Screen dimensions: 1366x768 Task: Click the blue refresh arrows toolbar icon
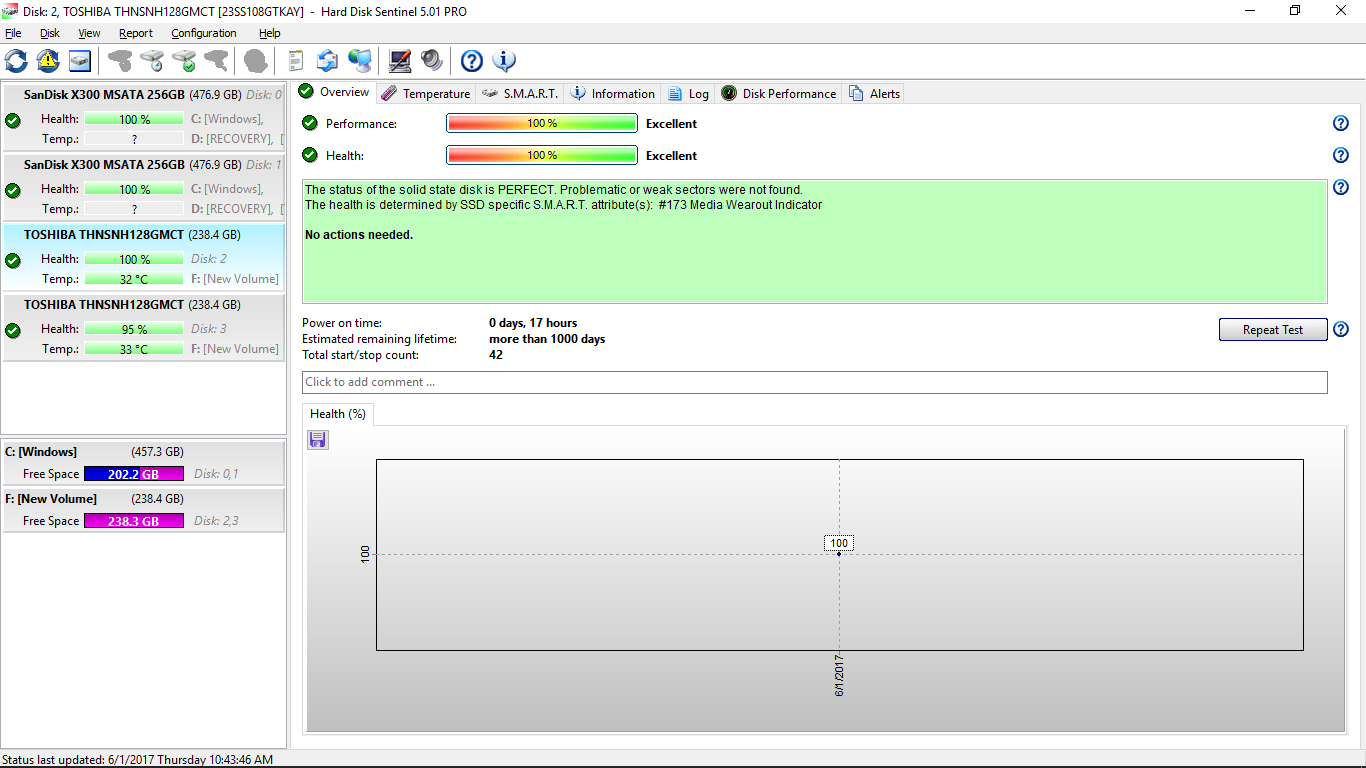(x=16, y=61)
